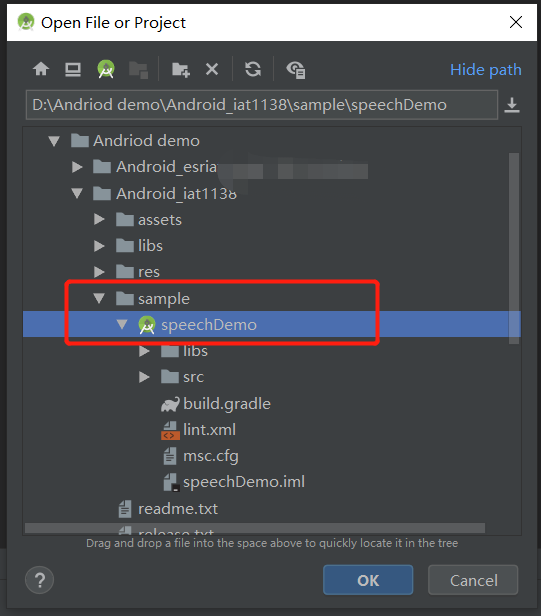541x616 pixels.
Task: Open recent paths history arrow icon
Action: coord(512,105)
